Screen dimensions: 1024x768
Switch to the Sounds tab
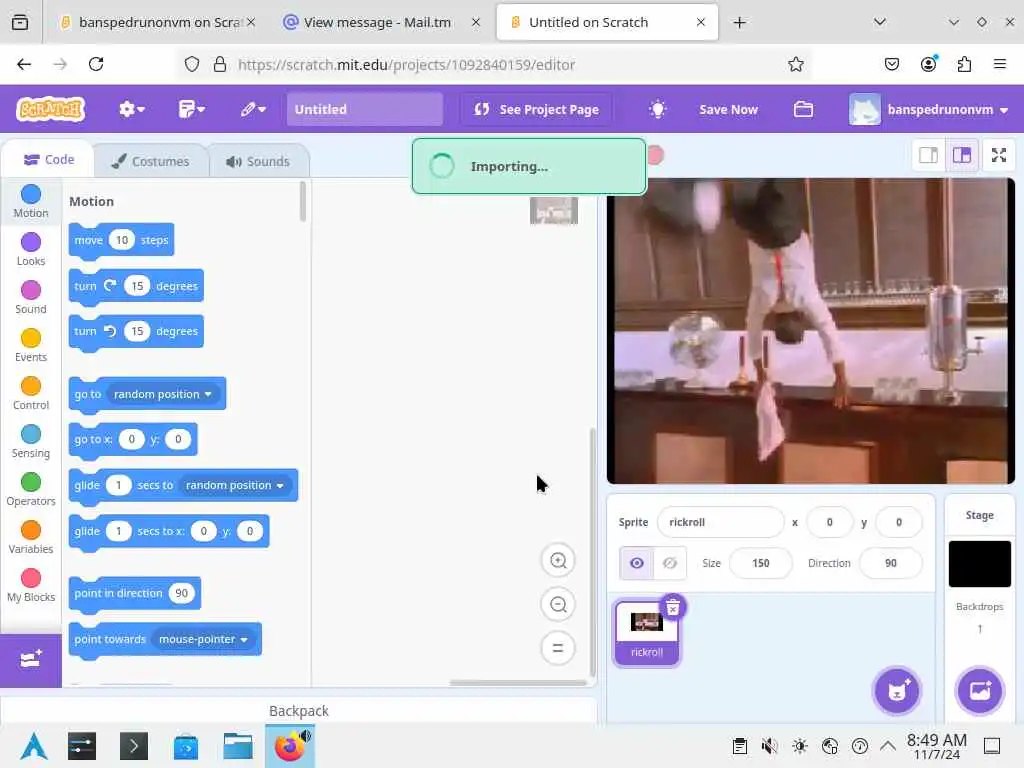click(258, 161)
